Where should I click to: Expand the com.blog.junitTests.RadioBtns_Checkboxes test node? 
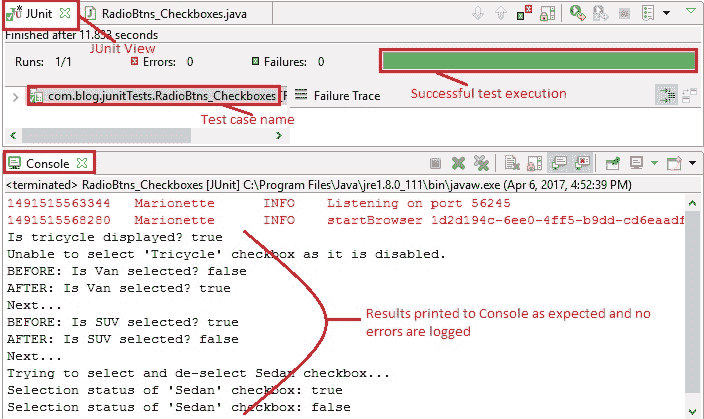pyautogui.click(x=15, y=97)
